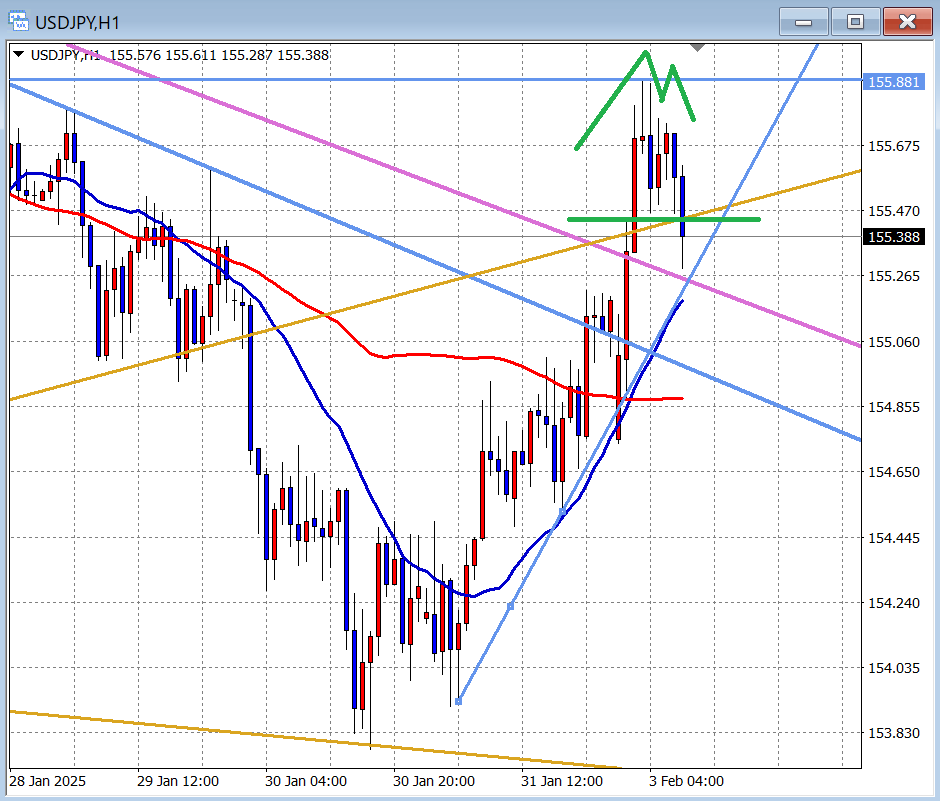The height and width of the screenshot is (801, 940).
Task: Maximize the USDJPY chart window
Action: (855, 21)
